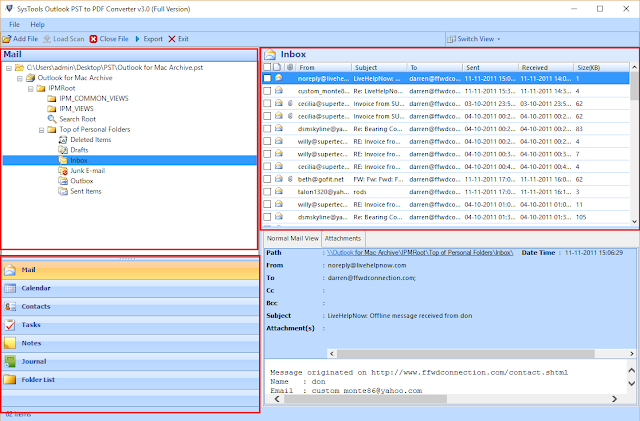Open the Contacts icon in navigation pane

point(10,307)
